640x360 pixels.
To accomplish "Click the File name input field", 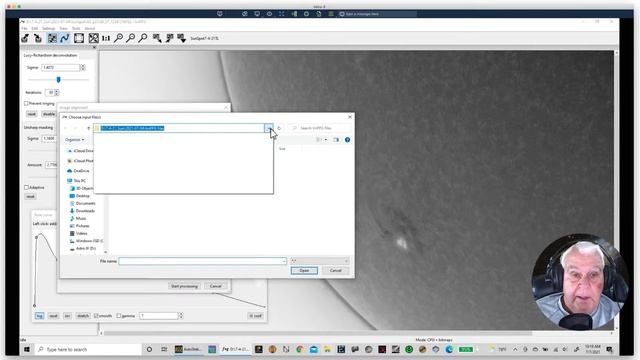I will coord(202,261).
